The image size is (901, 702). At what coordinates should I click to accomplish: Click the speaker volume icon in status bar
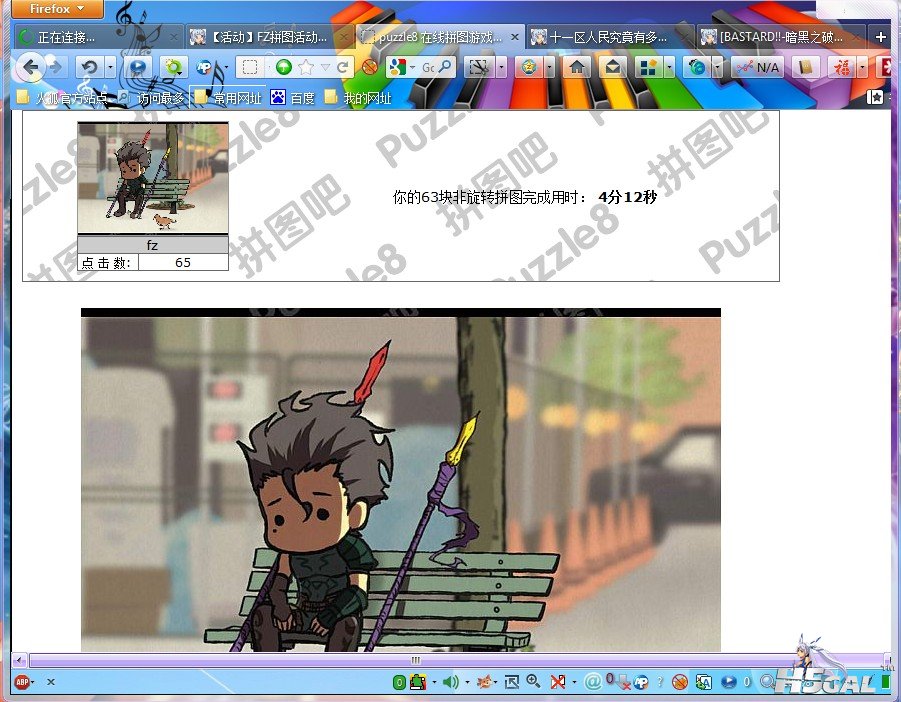pyautogui.click(x=450, y=682)
